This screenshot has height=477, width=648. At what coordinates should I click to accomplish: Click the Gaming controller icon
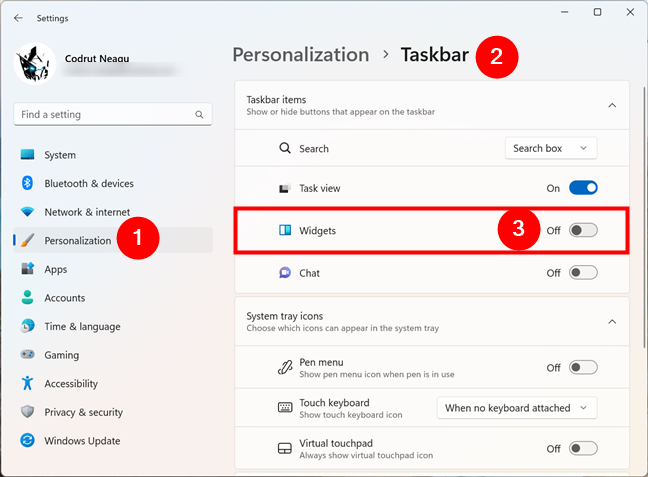(x=28, y=354)
